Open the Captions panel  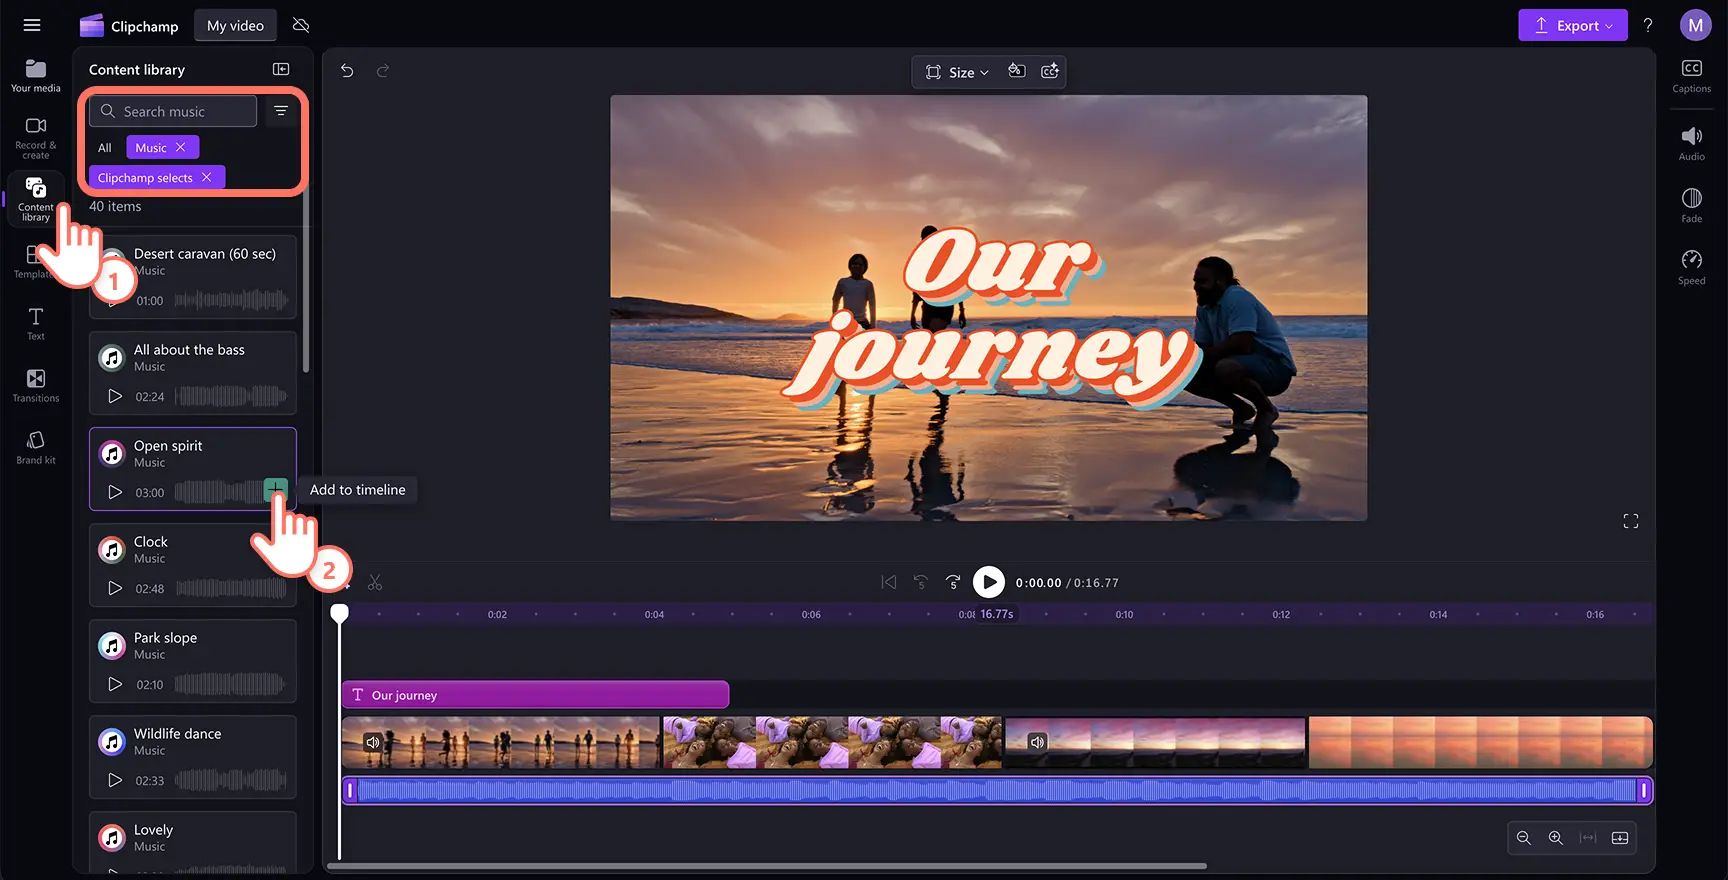click(1691, 76)
